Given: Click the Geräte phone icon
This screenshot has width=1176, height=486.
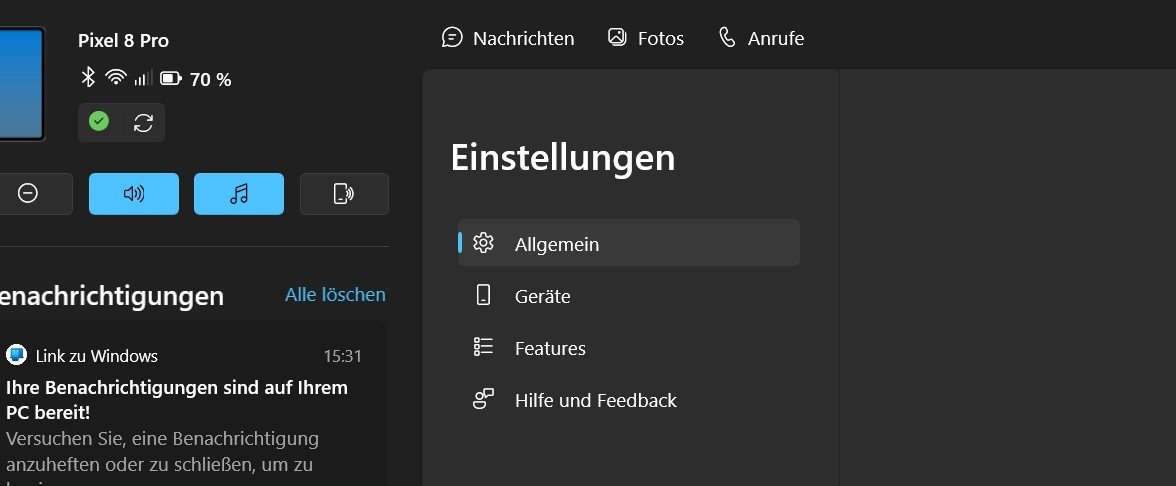Looking at the screenshot, I should (484, 295).
